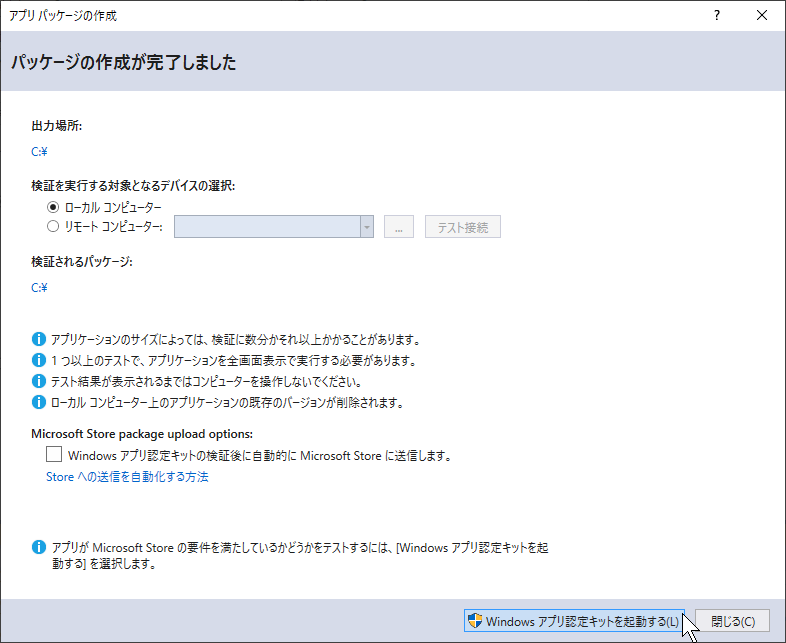
Task: Click the shield icon on the launch button
Action: (x=475, y=620)
